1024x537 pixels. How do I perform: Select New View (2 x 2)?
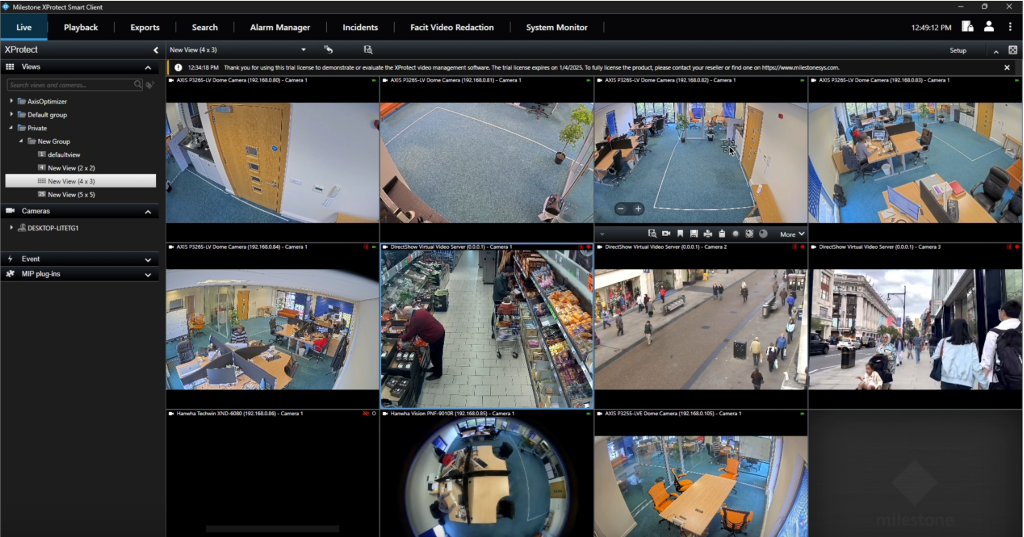click(x=71, y=168)
